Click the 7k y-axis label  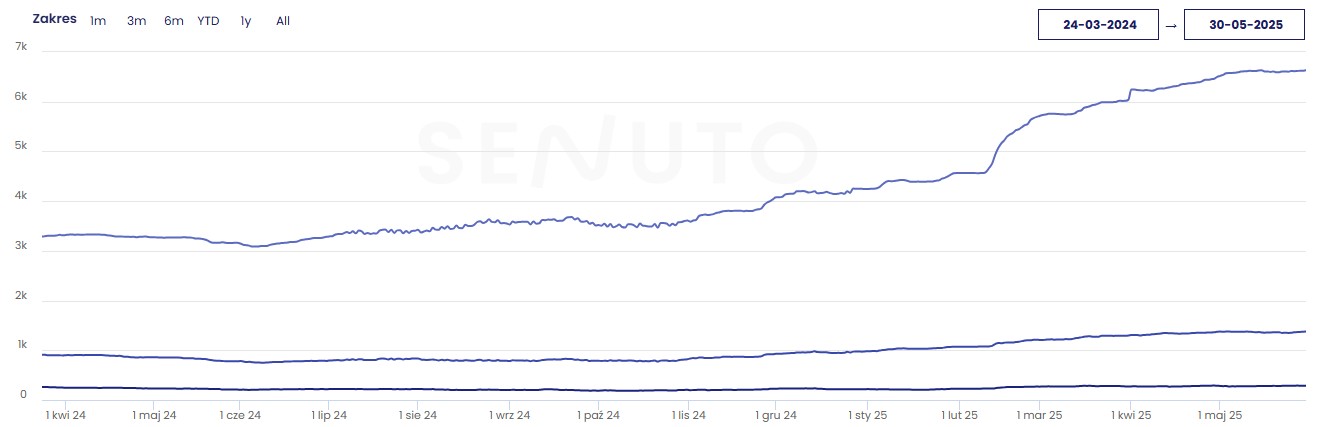21,47
